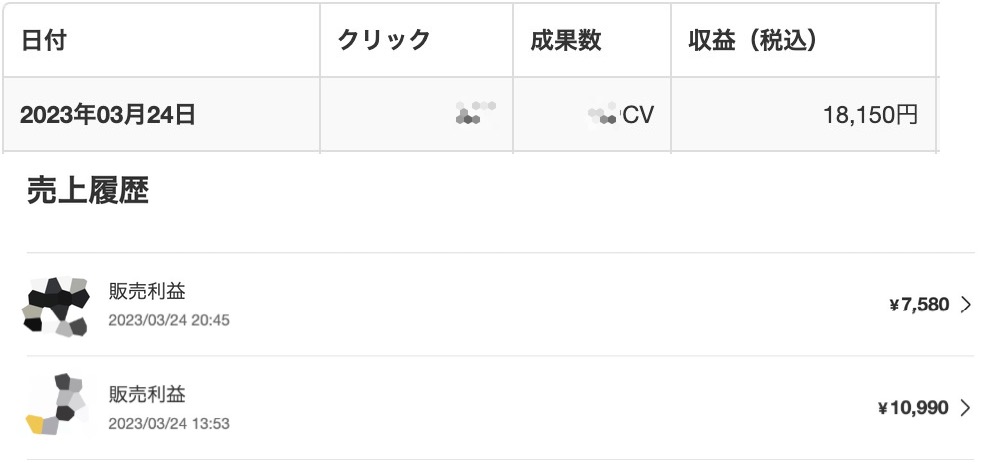The width and height of the screenshot is (984, 464).
Task: Select the 成果数 column header
Action: 592,40
